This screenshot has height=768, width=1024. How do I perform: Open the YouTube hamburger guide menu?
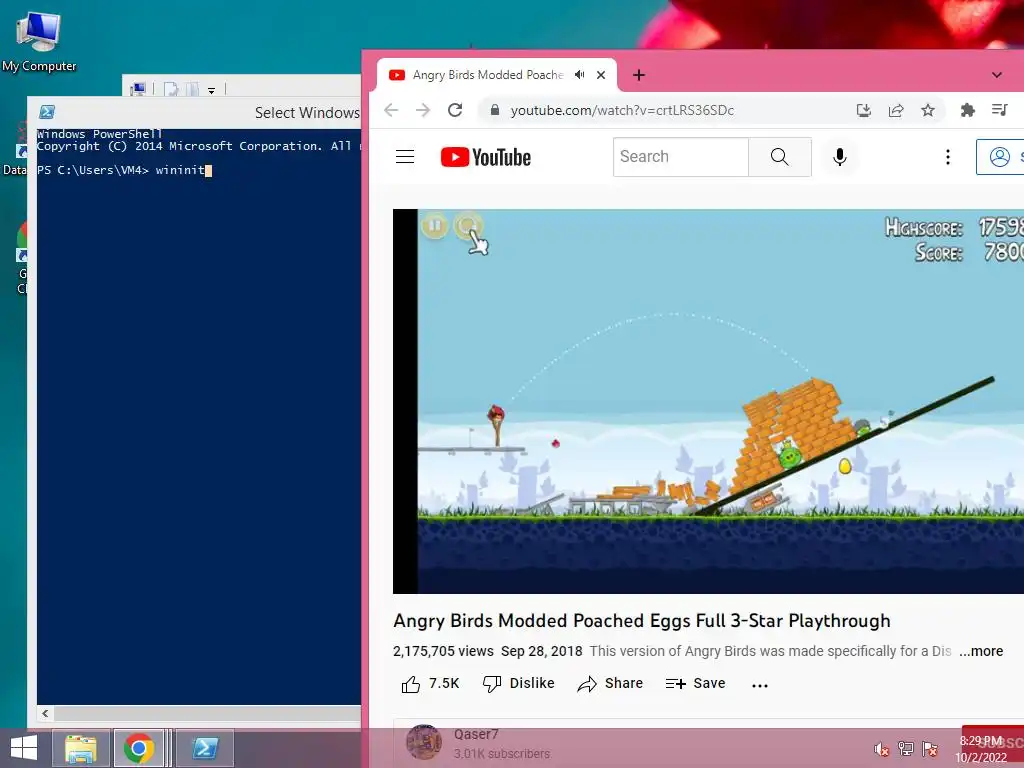click(405, 157)
